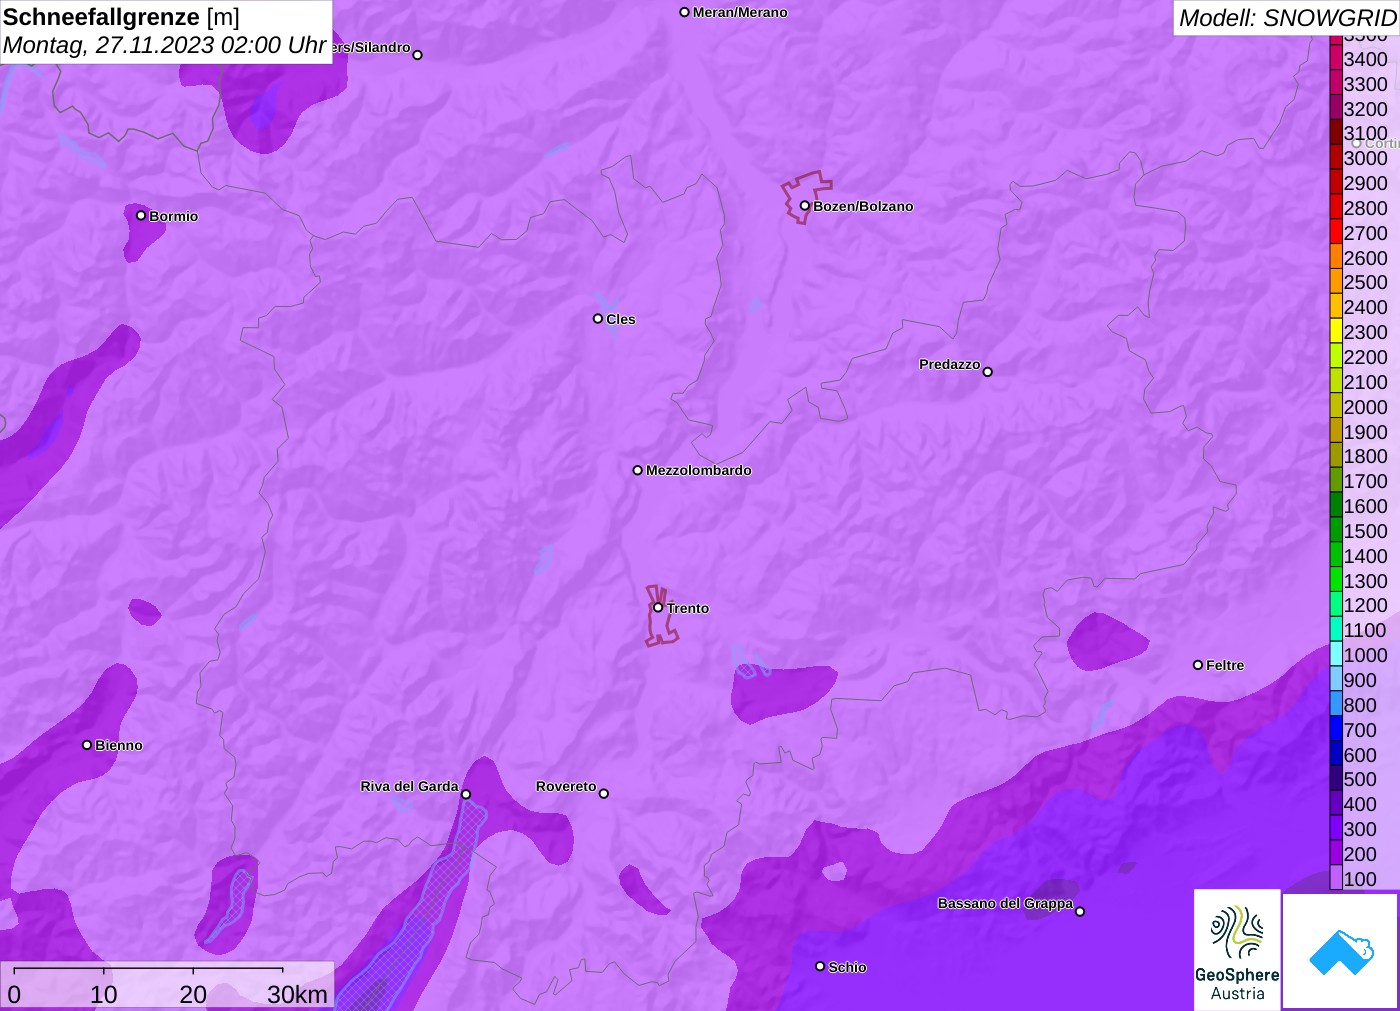Click the 1900 legend value
Image resolution: width=1400 pixels, height=1011 pixels.
pos(1366,432)
